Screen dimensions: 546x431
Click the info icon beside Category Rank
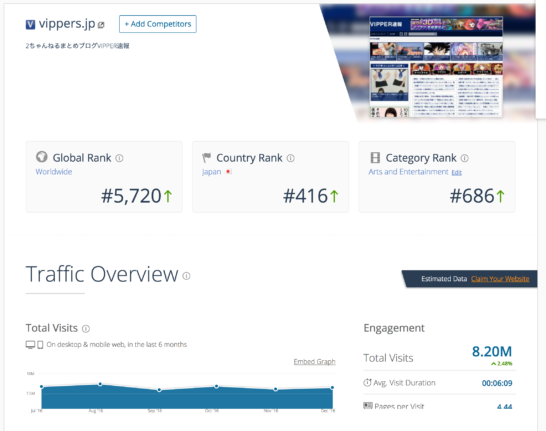465,158
